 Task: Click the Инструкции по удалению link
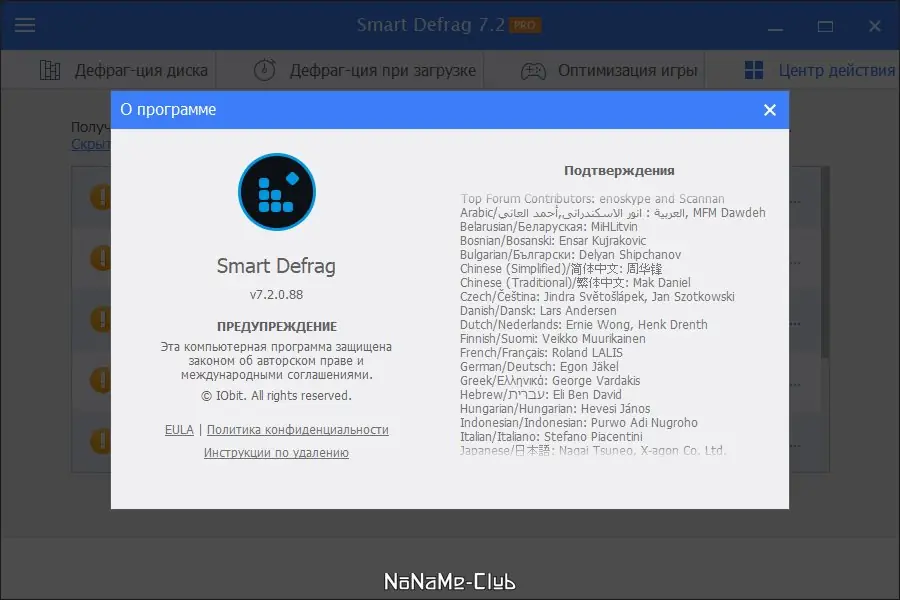(x=277, y=452)
